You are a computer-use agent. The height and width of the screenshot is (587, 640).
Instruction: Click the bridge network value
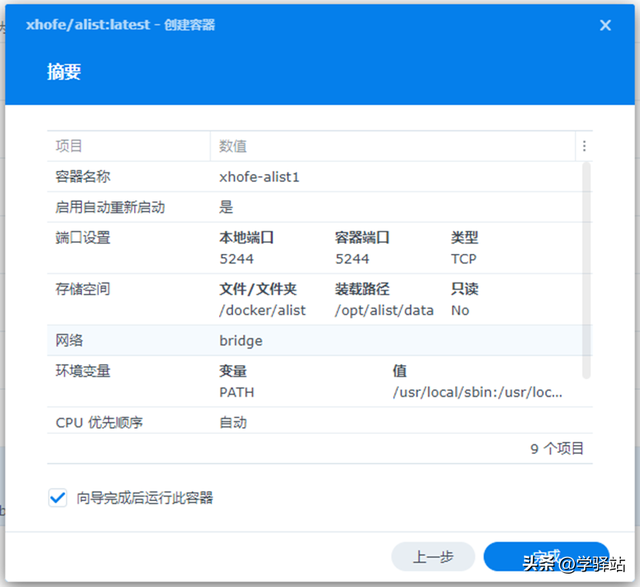(241, 340)
